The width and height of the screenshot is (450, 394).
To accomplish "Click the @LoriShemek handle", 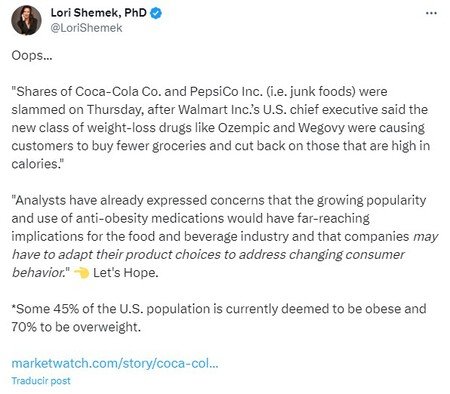I will (86, 28).
